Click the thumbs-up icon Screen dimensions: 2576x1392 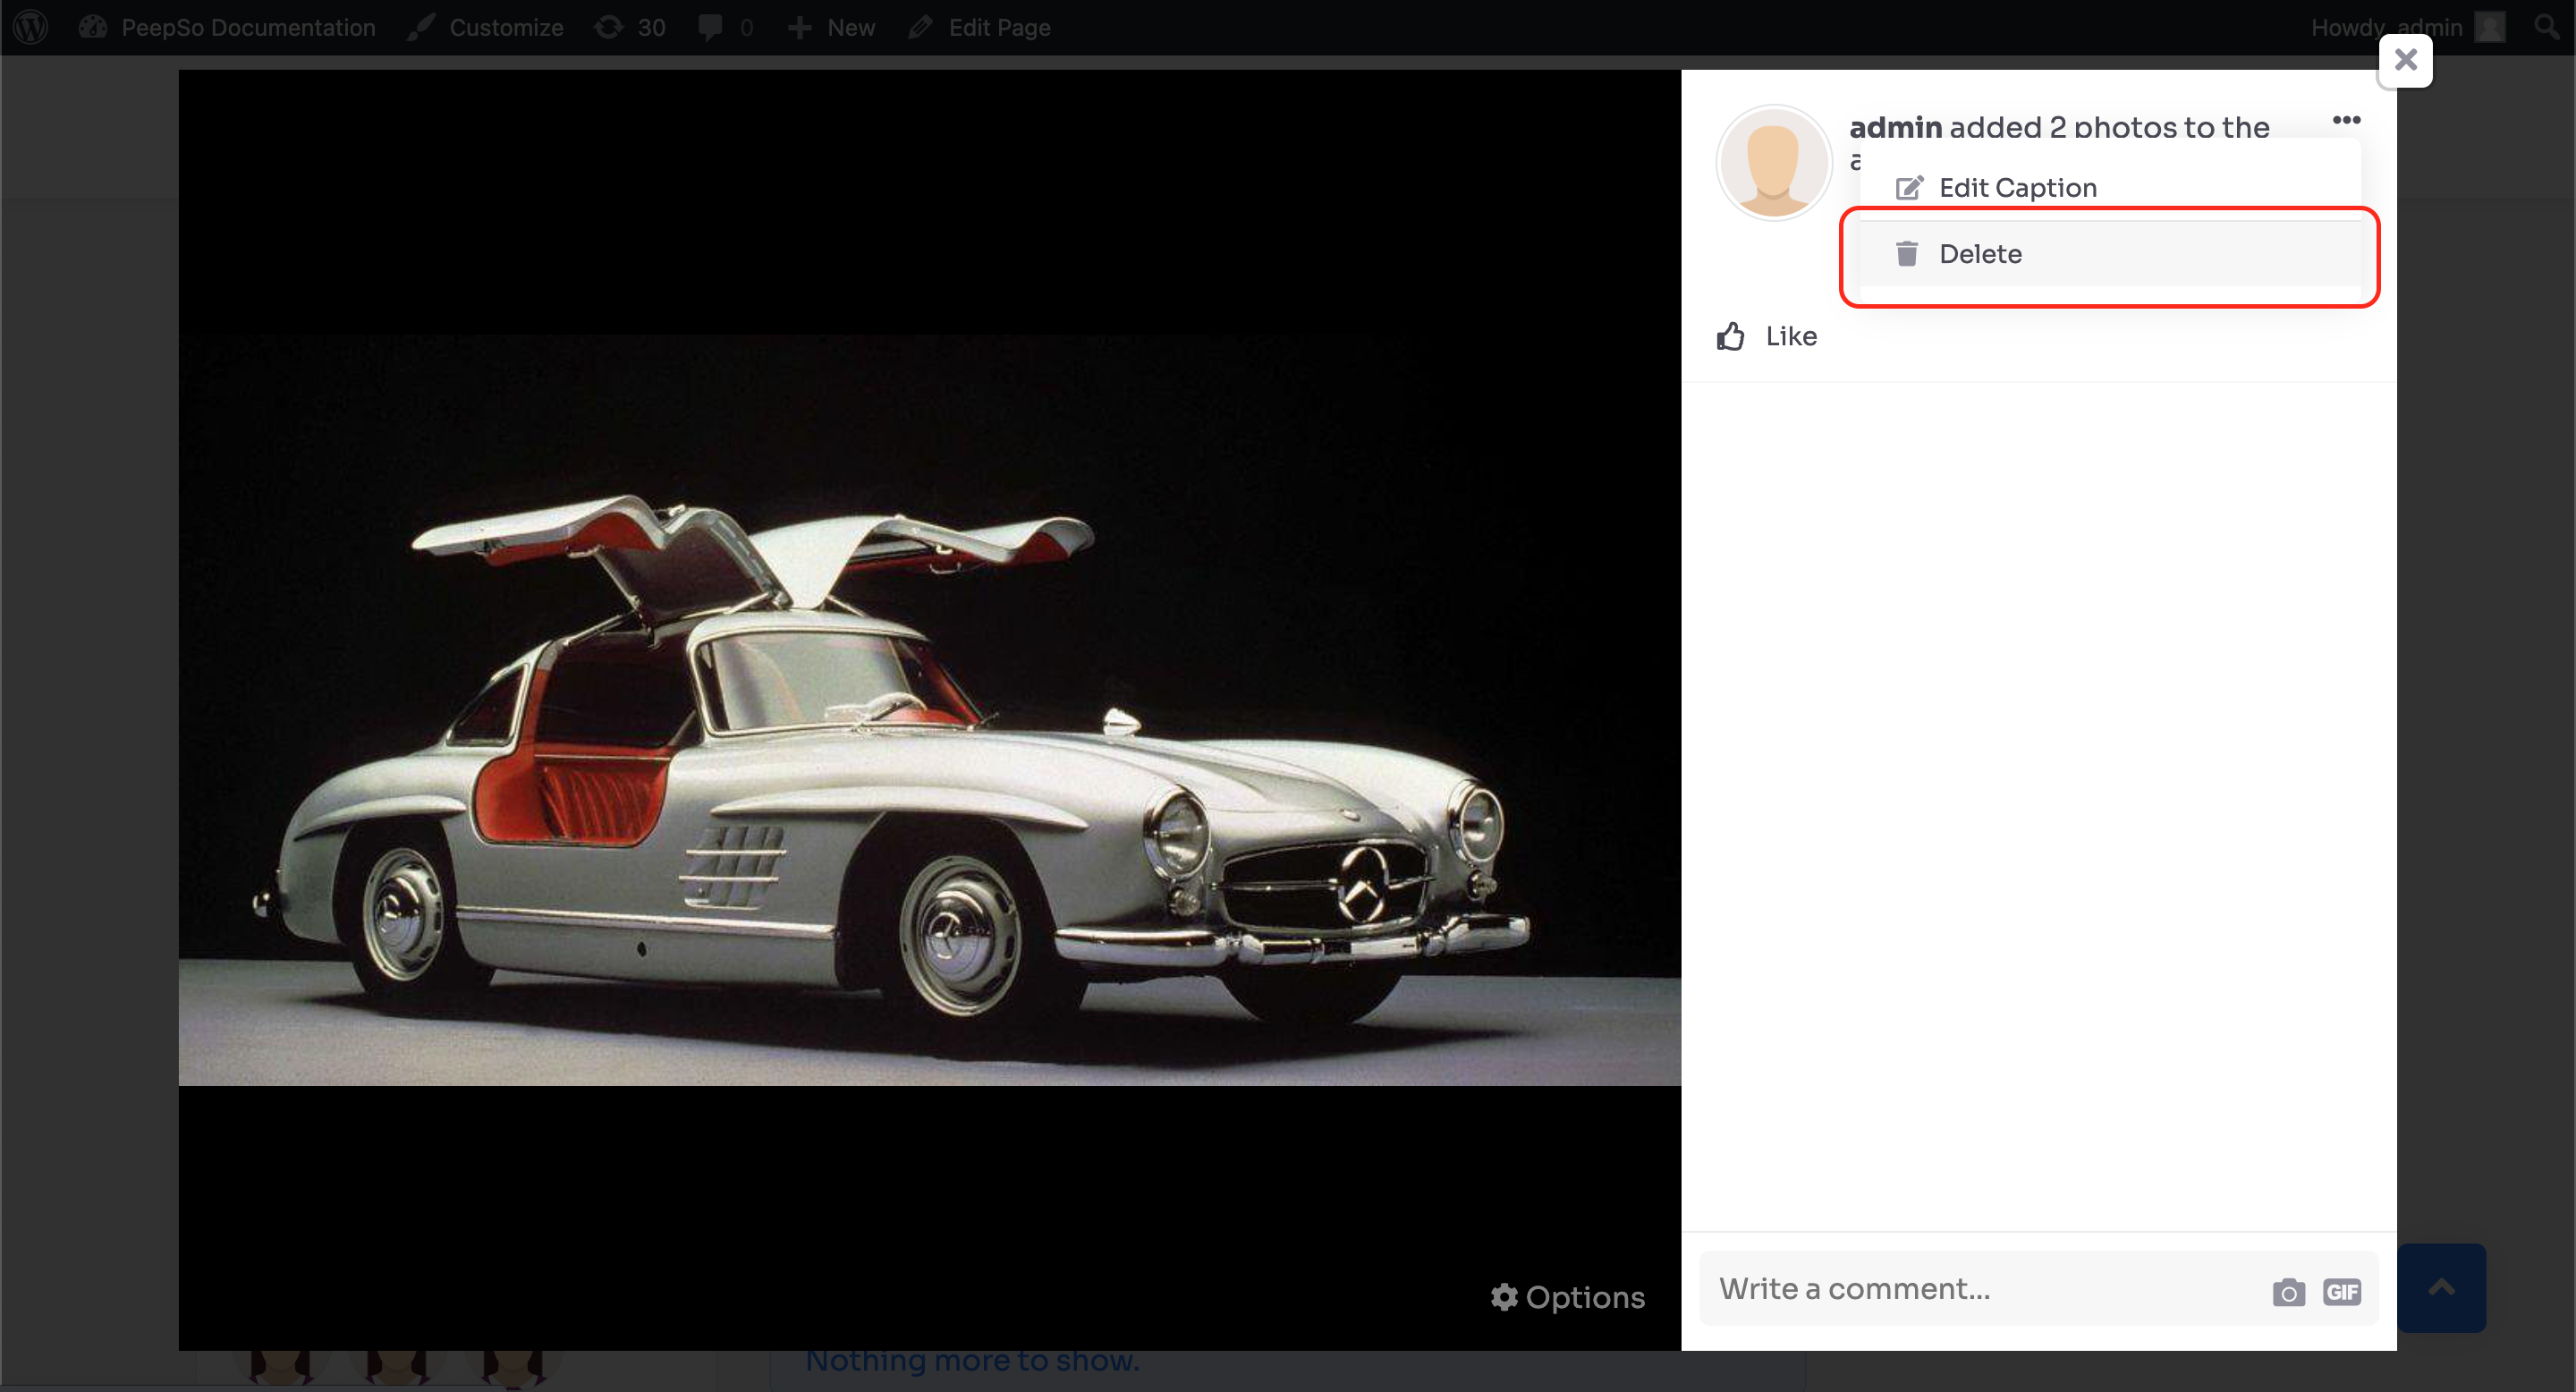[x=1731, y=337]
